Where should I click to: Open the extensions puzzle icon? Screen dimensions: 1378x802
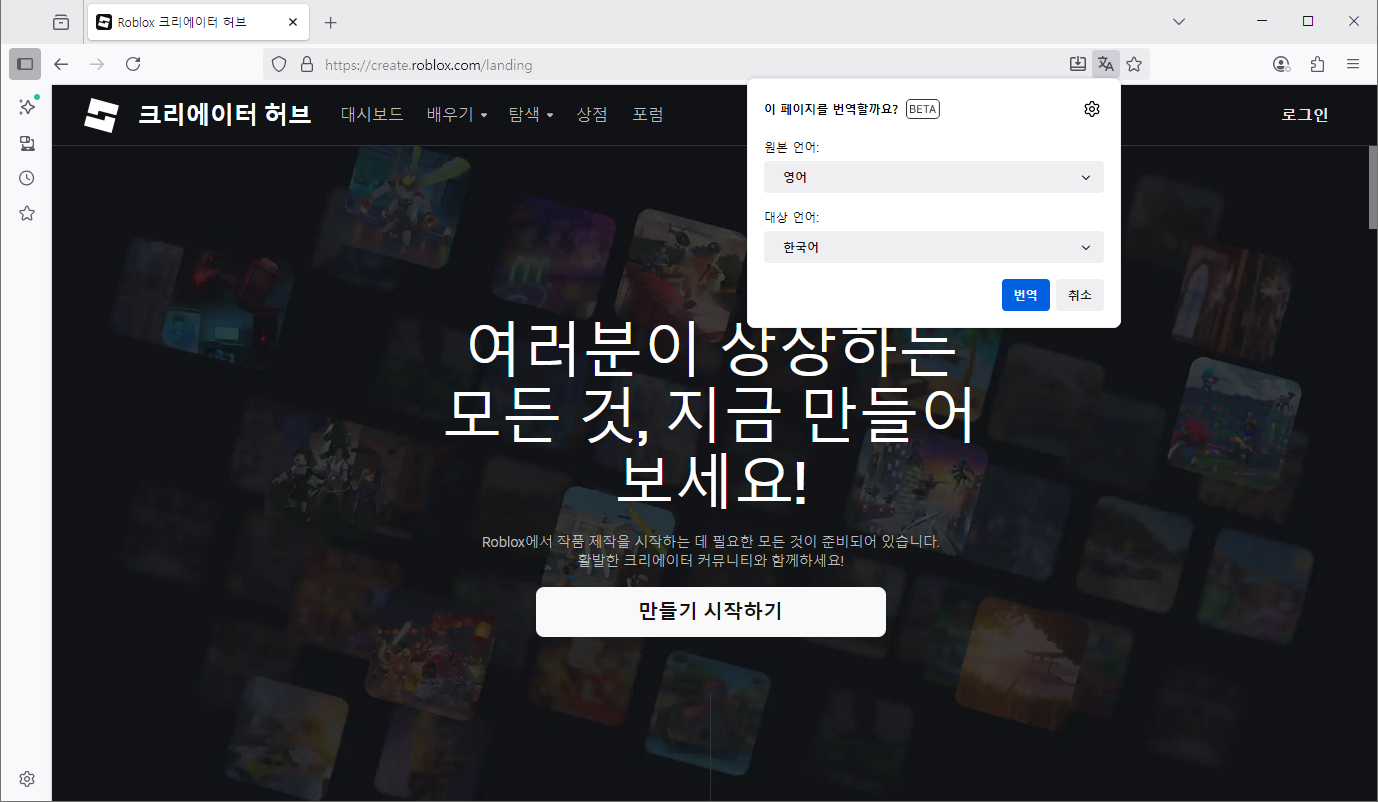(x=1317, y=64)
